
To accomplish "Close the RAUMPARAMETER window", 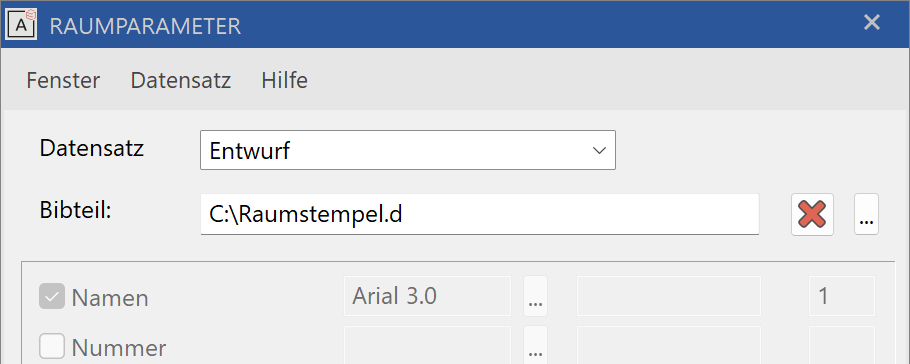I will pos(872,23).
